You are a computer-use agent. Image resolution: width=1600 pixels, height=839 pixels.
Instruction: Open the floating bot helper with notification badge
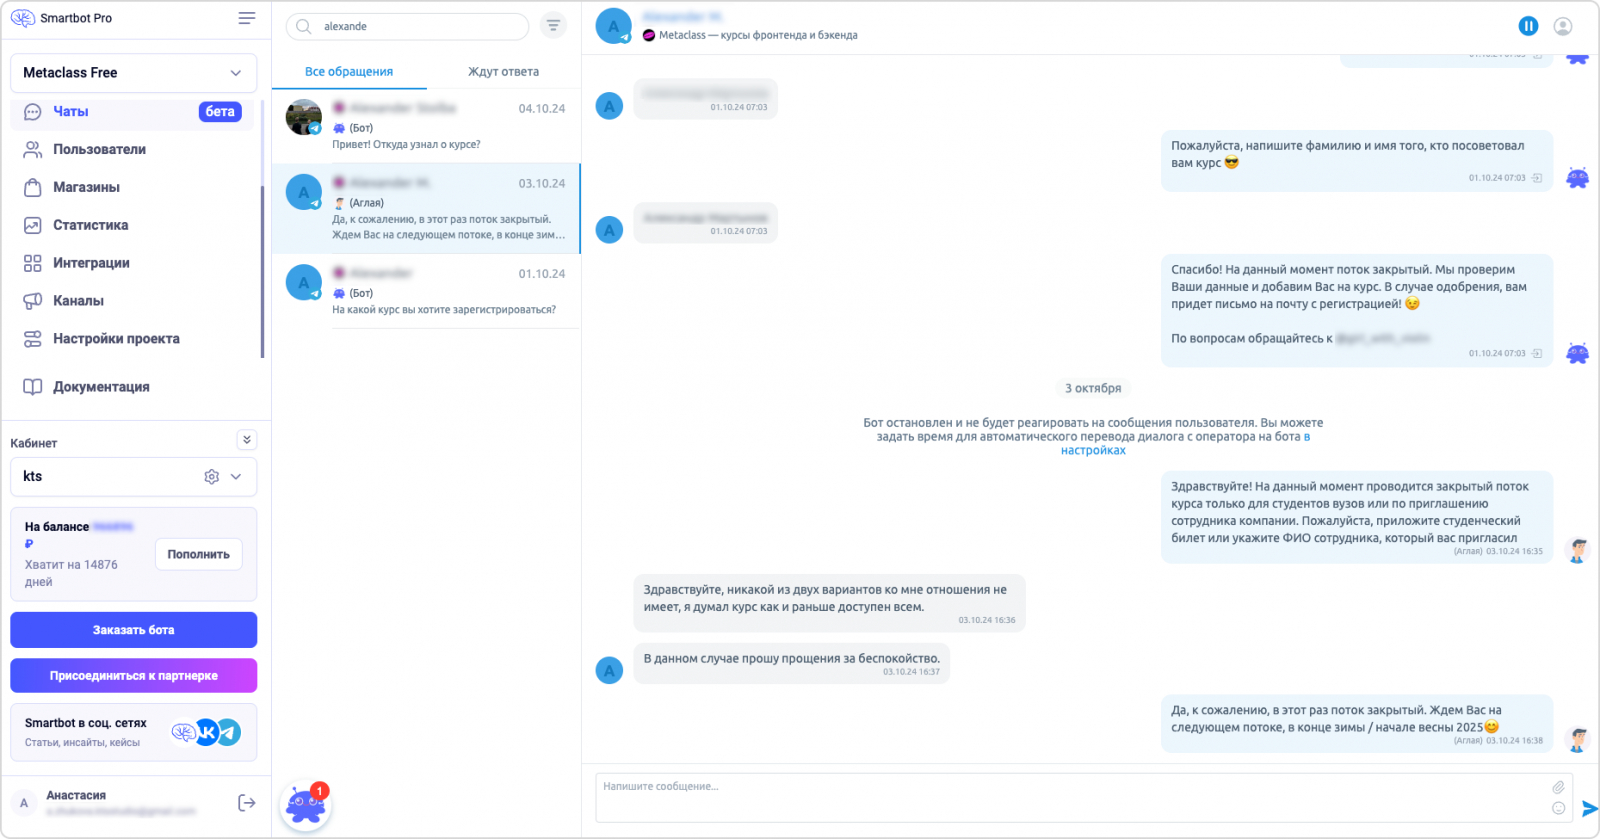305,807
